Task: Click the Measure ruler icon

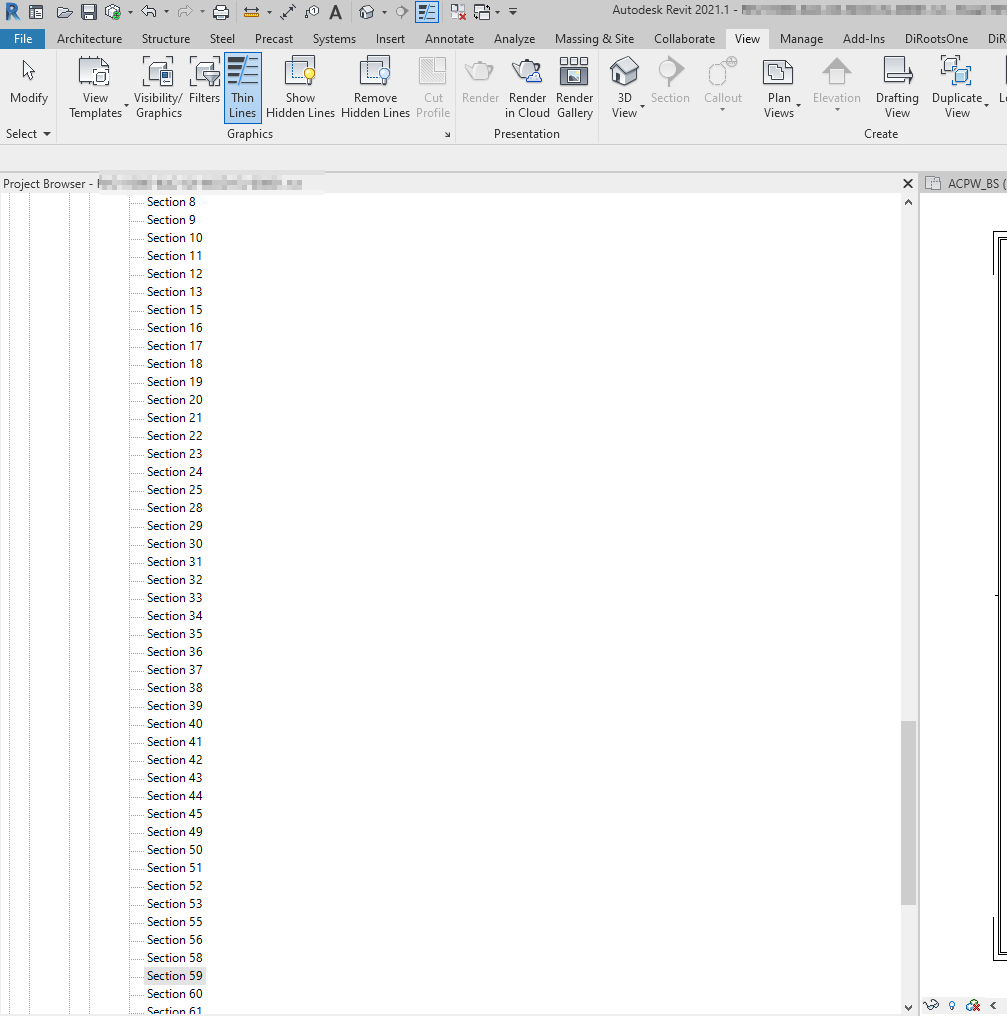Action: point(251,12)
